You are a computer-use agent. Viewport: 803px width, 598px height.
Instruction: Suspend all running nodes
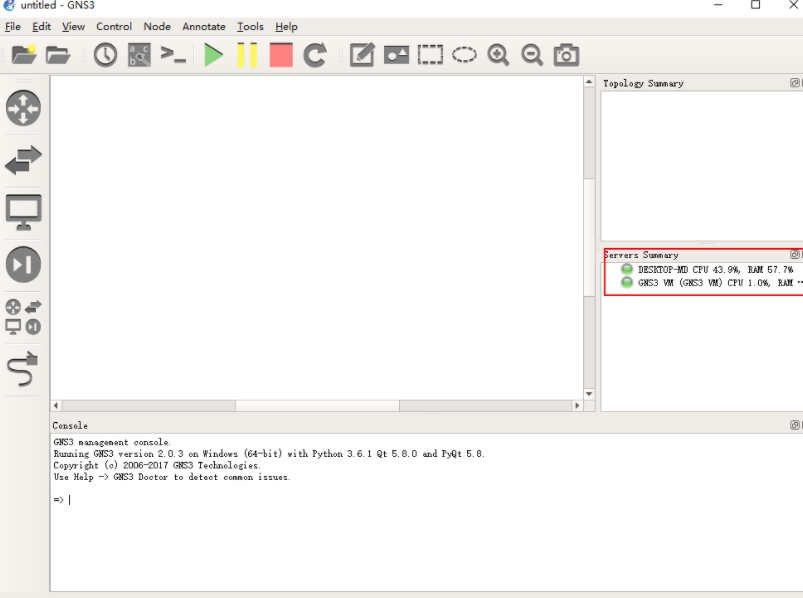[246, 55]
